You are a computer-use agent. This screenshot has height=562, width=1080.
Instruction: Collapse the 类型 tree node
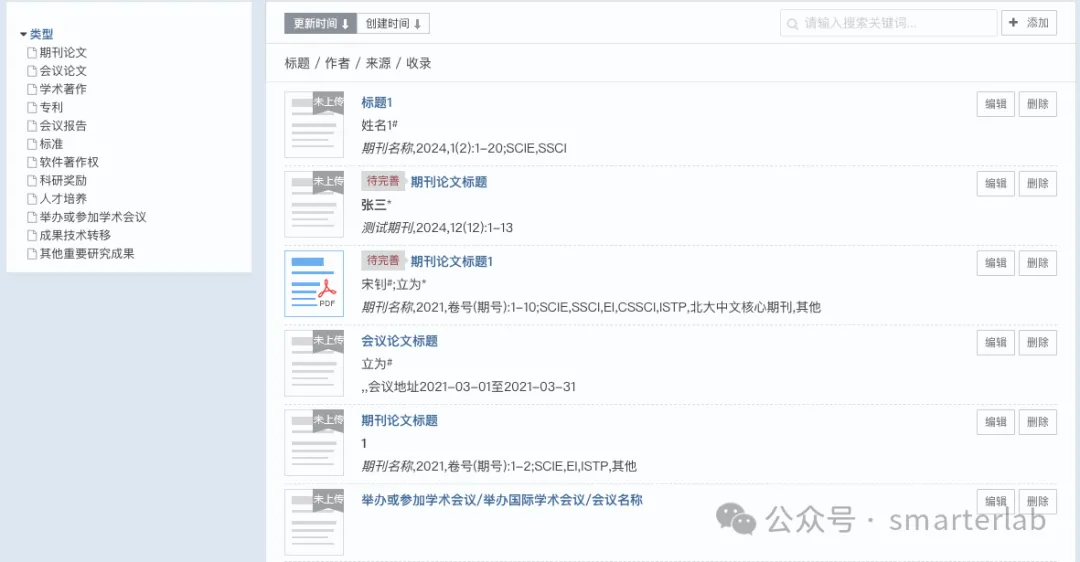tap(23, 34)
